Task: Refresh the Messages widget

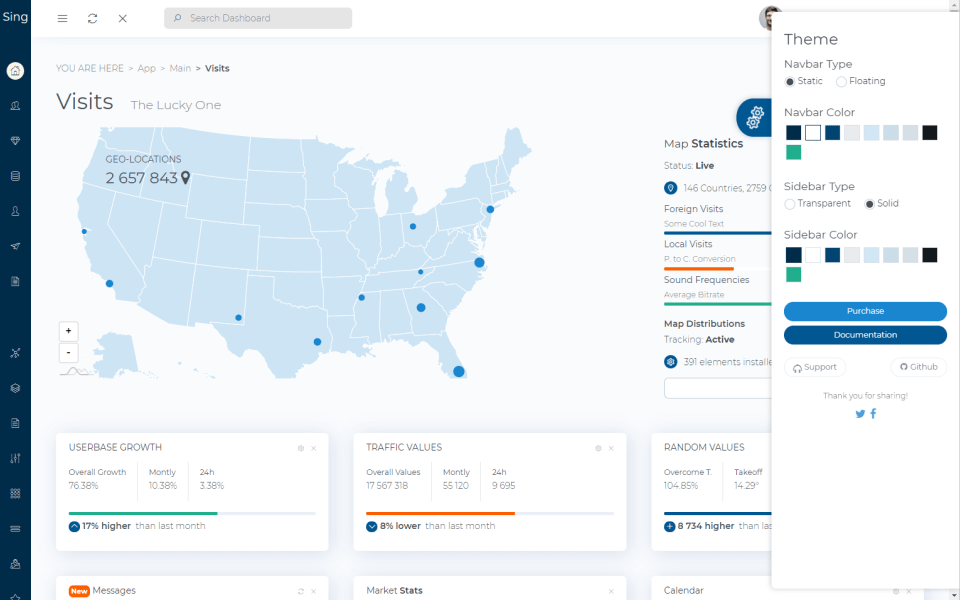Action: (301, 591)
